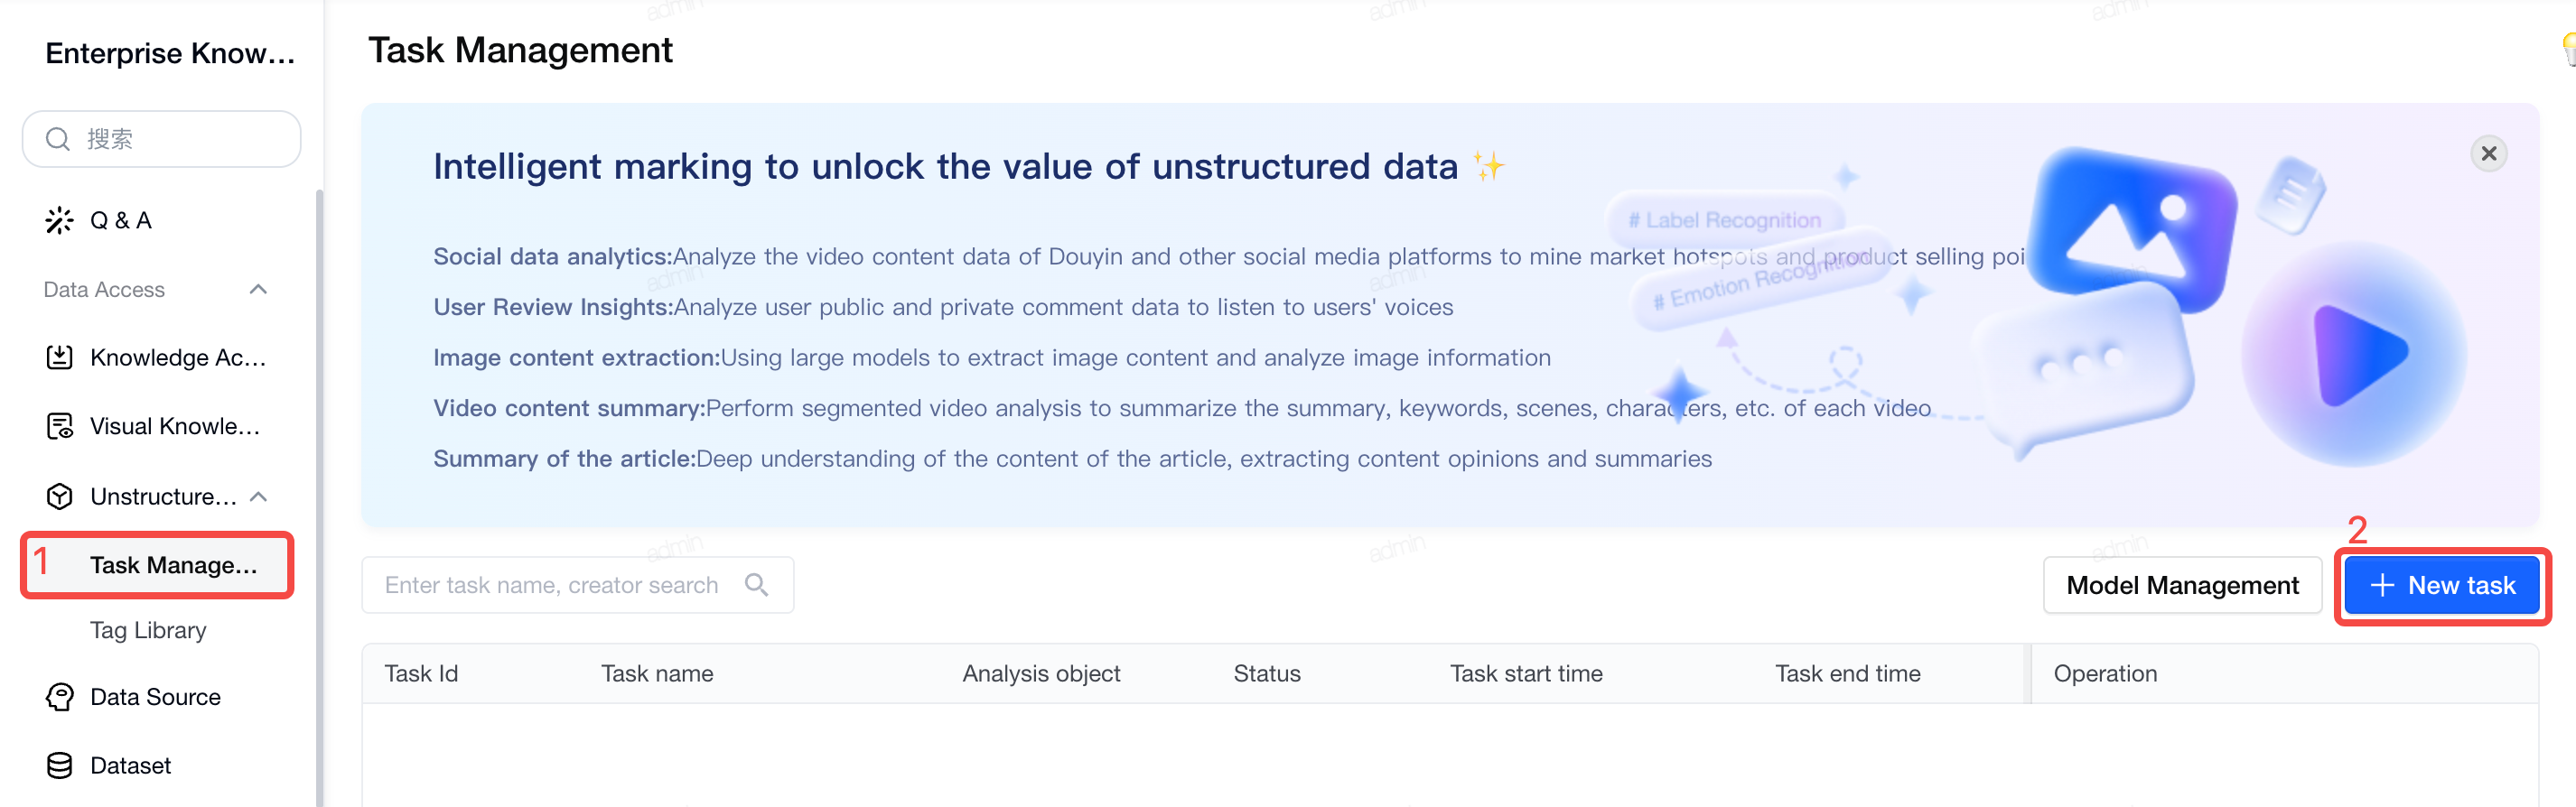2576x807 pixels.
Task: Click the magnifier icon in task search
Action: tap(756, 584)
